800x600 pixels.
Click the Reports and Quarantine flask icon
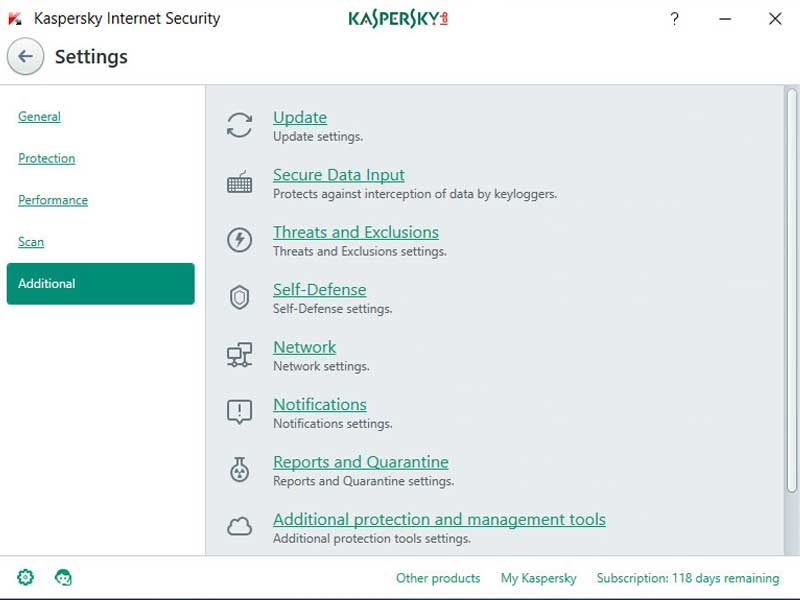pos(239,470)
